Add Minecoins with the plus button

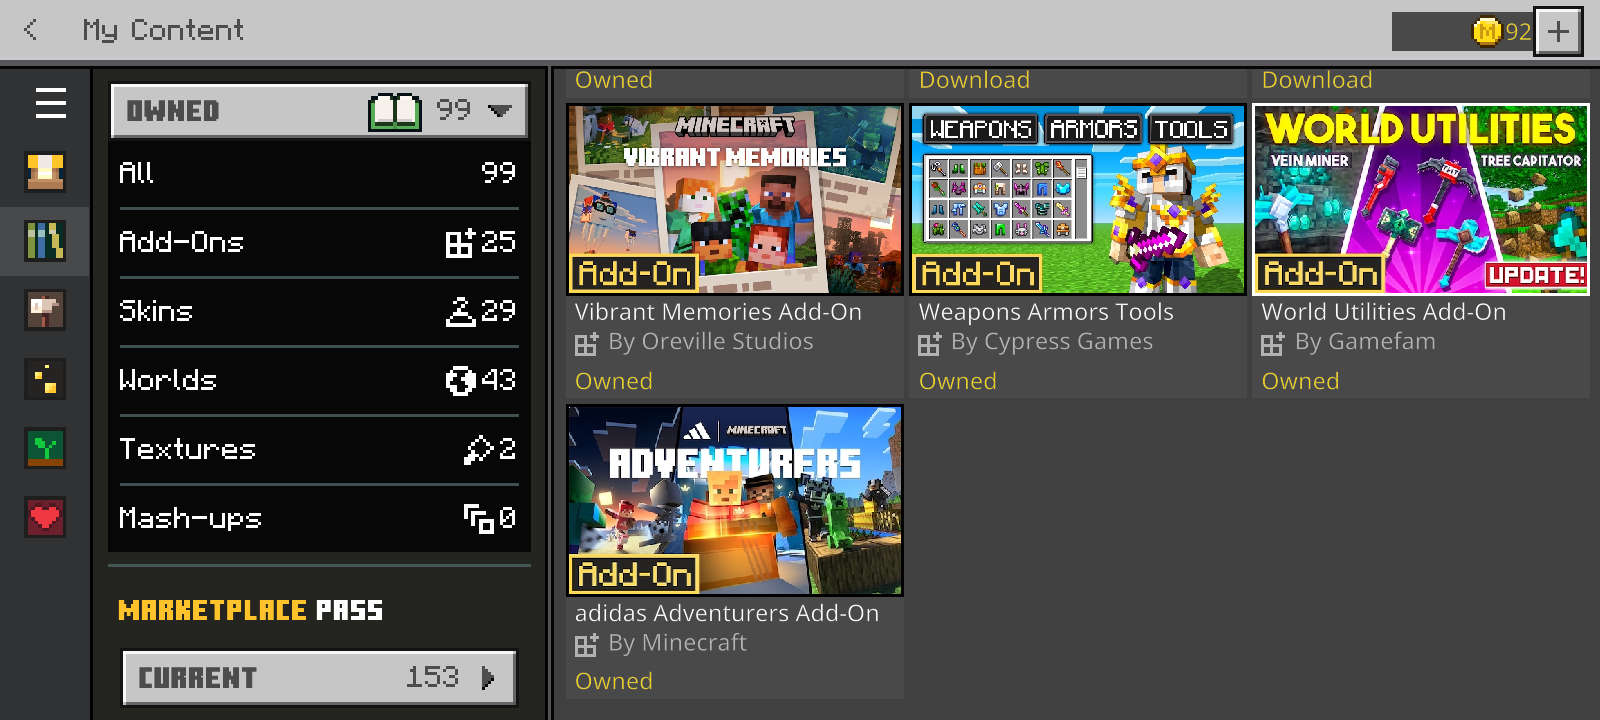[1558, 32]
